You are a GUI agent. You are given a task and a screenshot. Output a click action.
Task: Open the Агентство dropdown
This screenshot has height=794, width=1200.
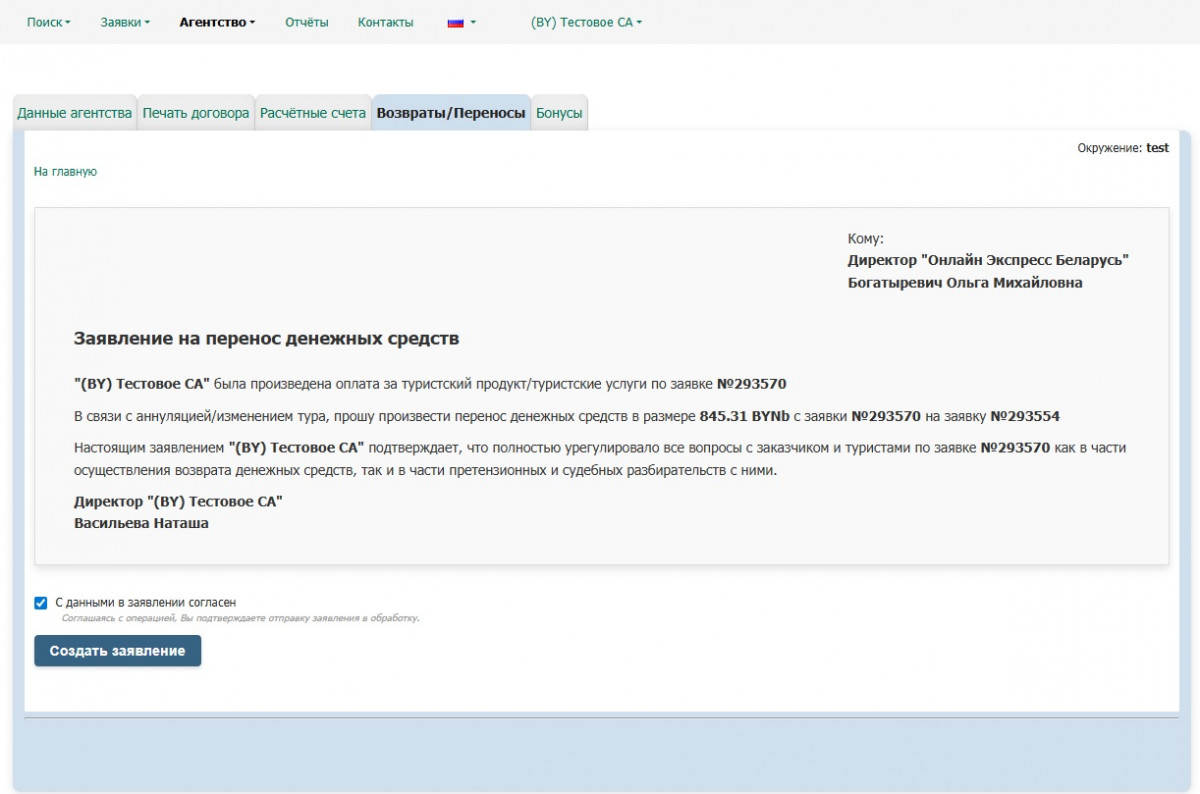pos(217,22)
